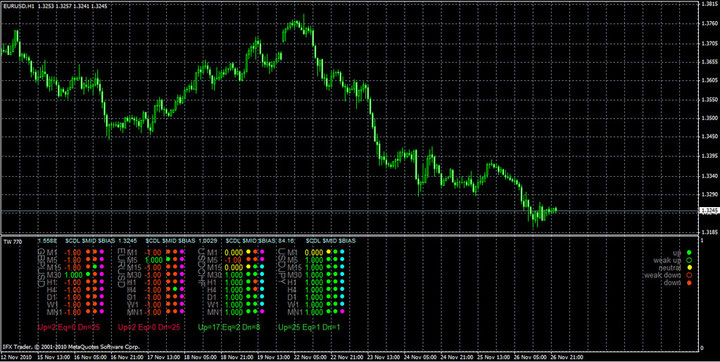The height and width of the screenshot is (362, 720).
Task: Click the USDJPY summary 'Up=25 Eq=1 Dn=1'
Action: (309, 327)
